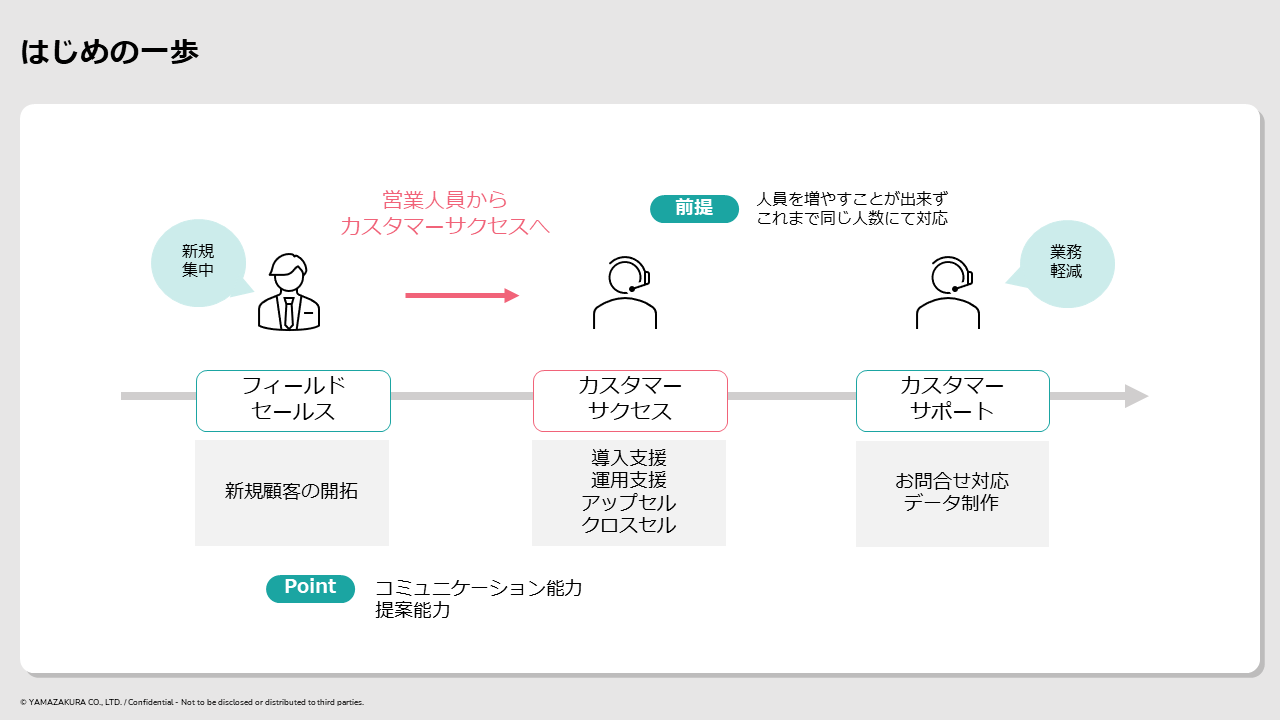Select the 新規顧客の開拓 description box
Viewport: 1280px width, 720px height.
click(x=292, y=493)
